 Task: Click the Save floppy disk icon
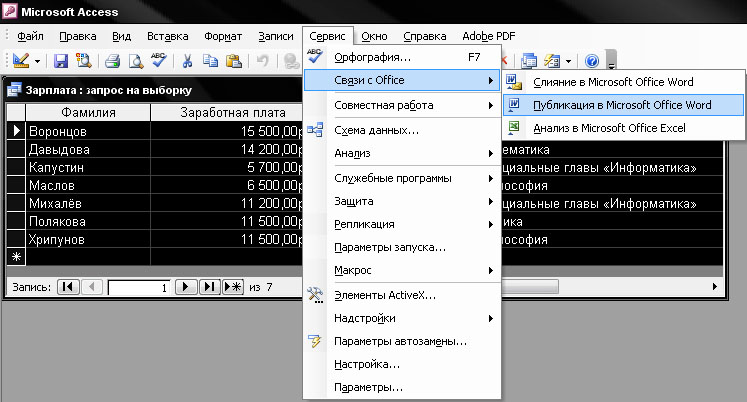pyautogui.click(x=61, y=61)
